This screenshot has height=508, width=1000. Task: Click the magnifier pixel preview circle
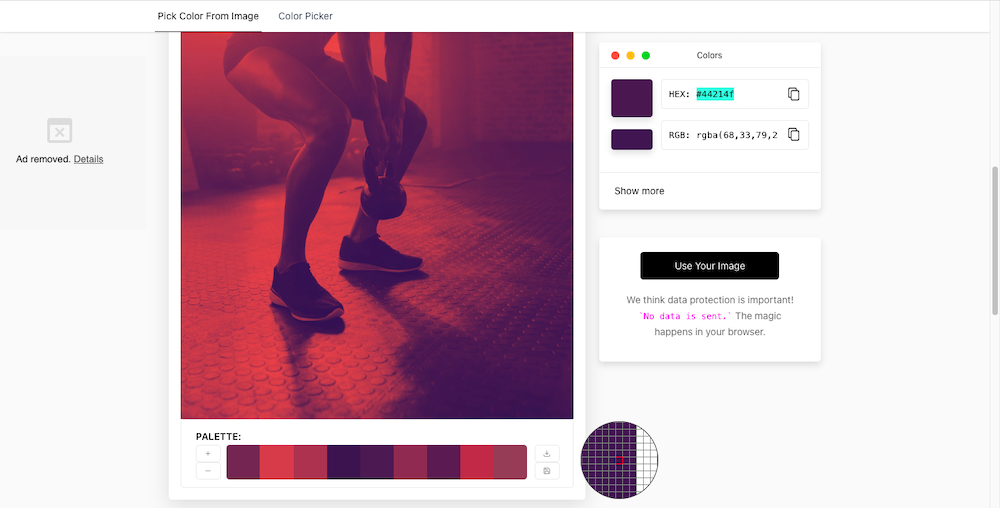(619, 460)
